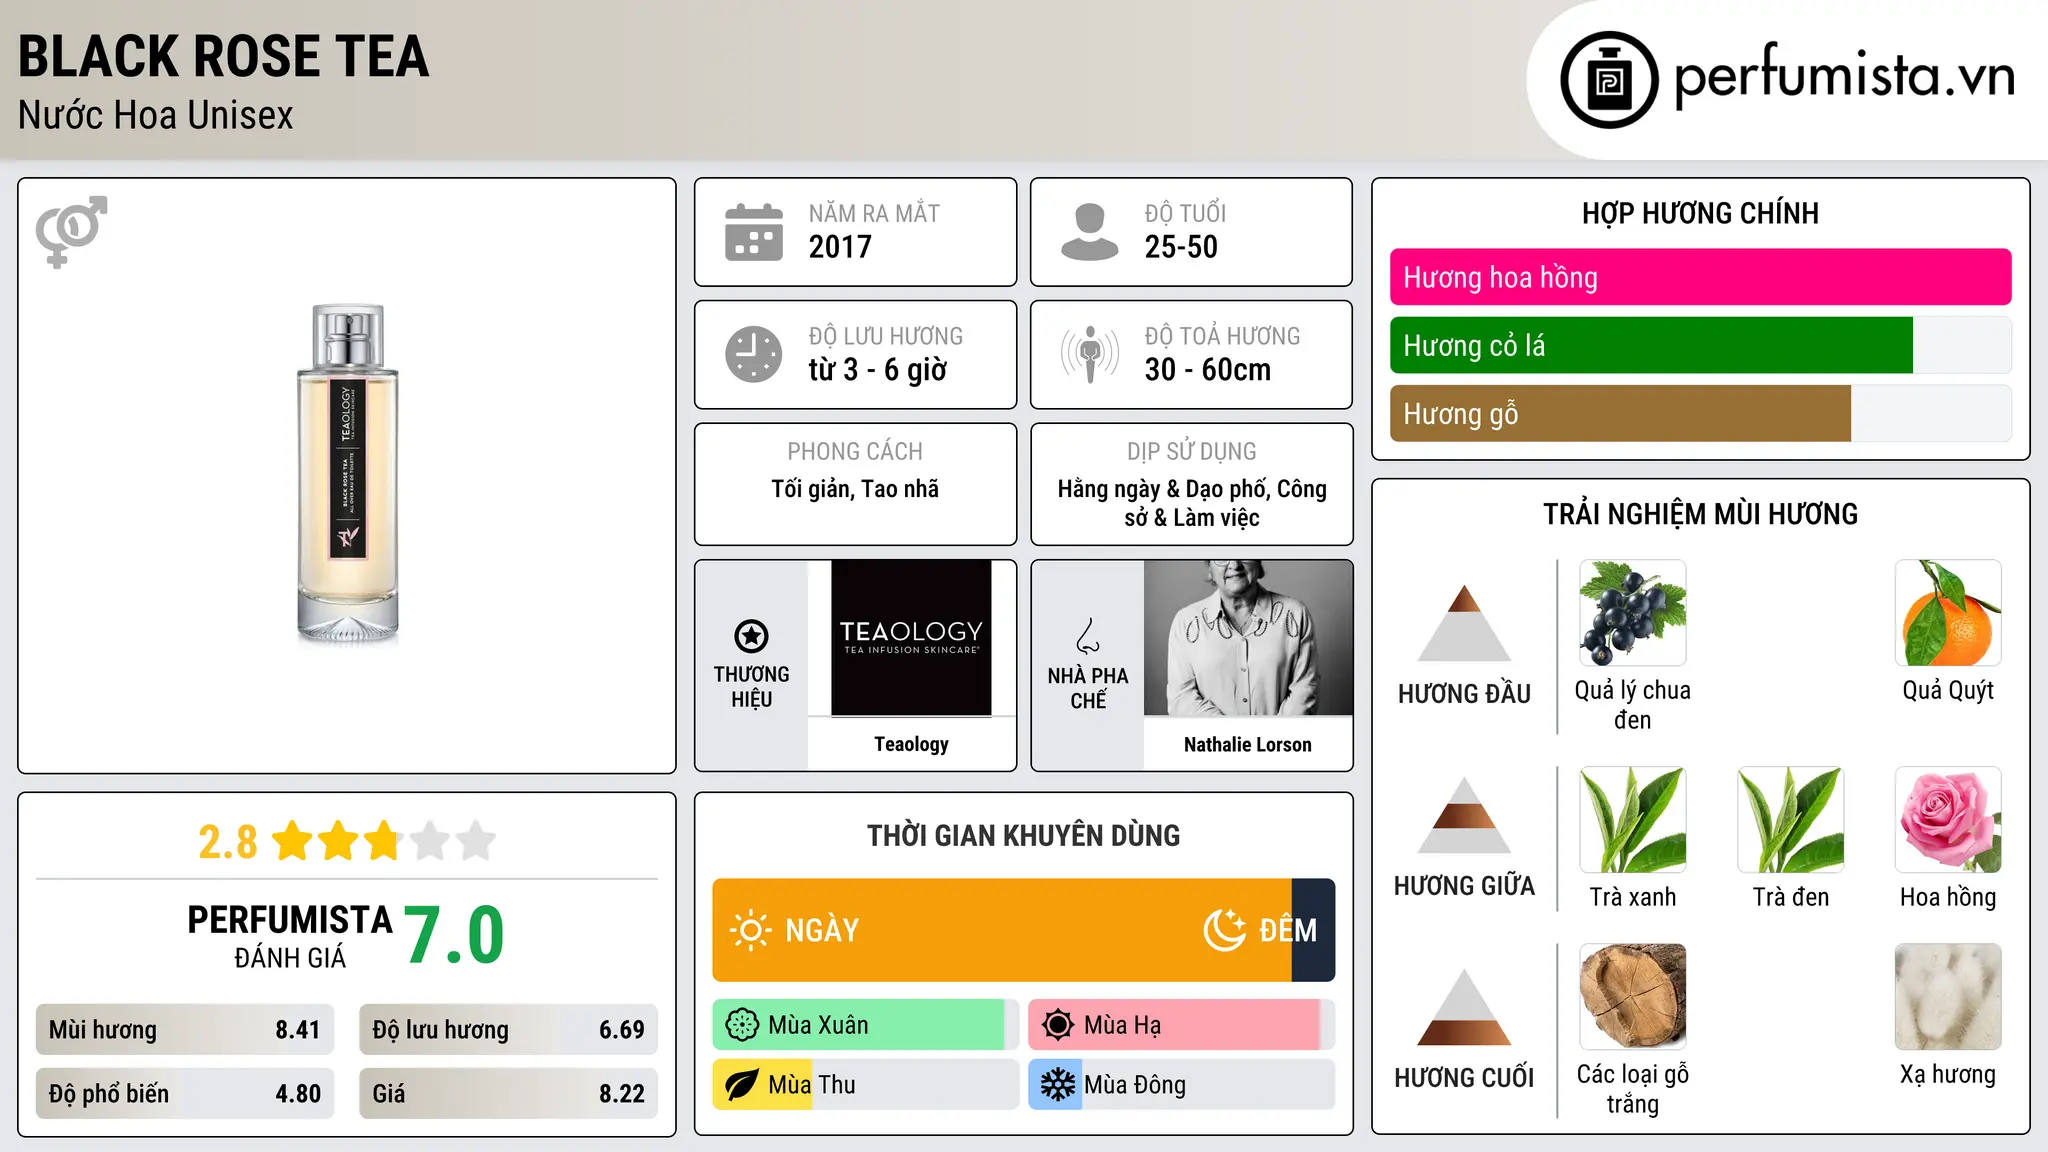Click the calendar icon for release year

(x=754, y=232)
